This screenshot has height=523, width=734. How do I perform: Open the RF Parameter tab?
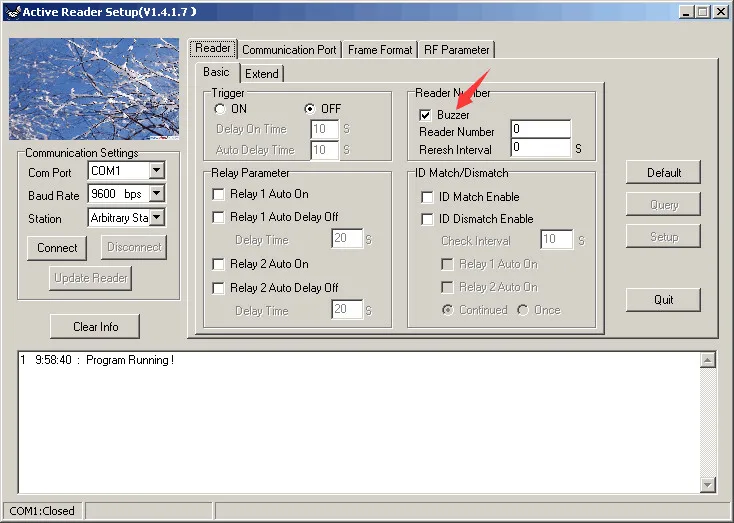456,50
